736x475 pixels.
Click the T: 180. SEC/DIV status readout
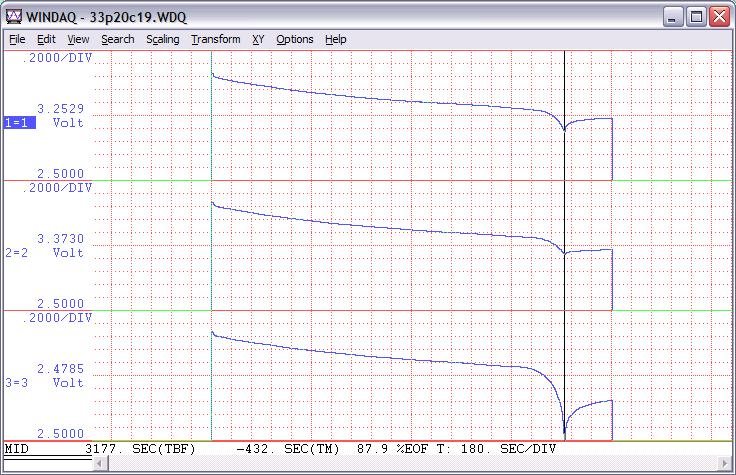(x=496, y=449)
